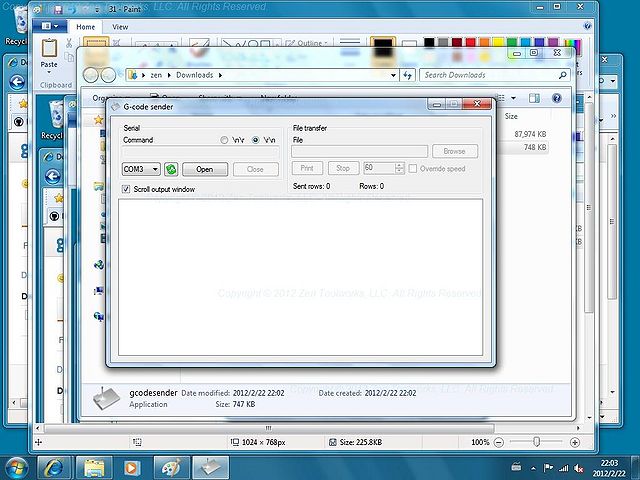Switch to Paint's Home ribbon tab
The width and height of the screenshot is (640, 480).
pyautogui.click(x=86, y=27)
